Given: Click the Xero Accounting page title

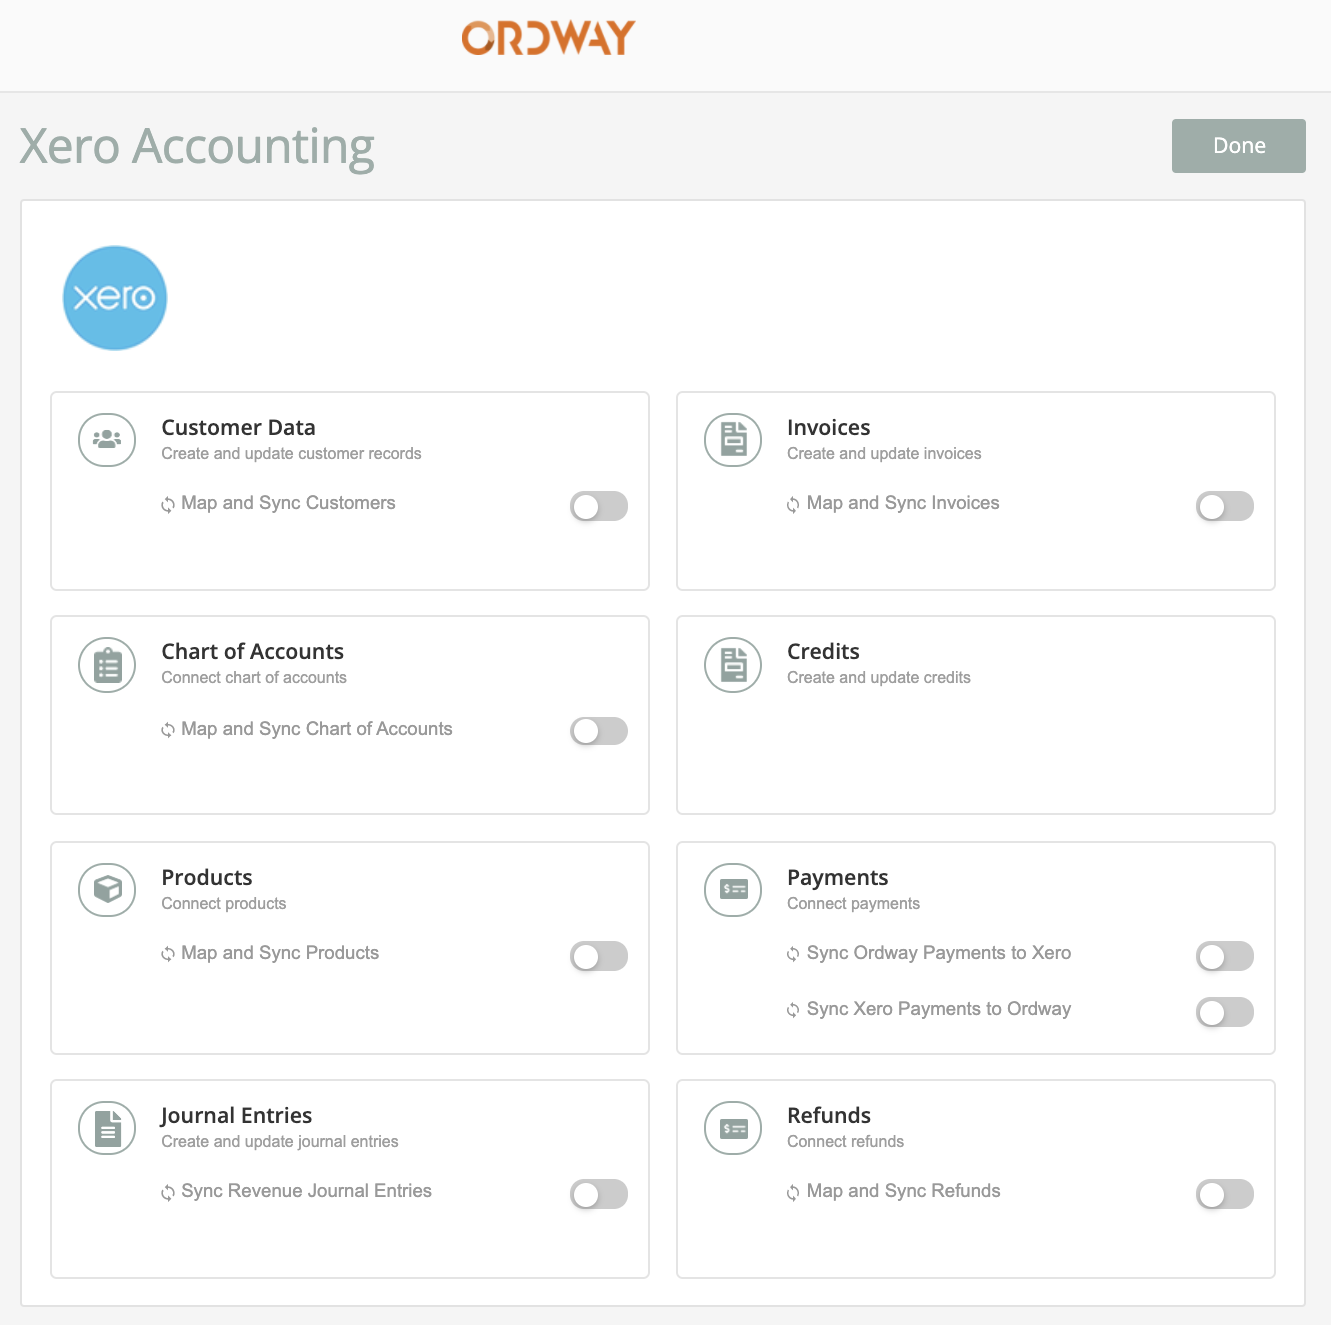Looking at the screenshot, I should 197,147.
